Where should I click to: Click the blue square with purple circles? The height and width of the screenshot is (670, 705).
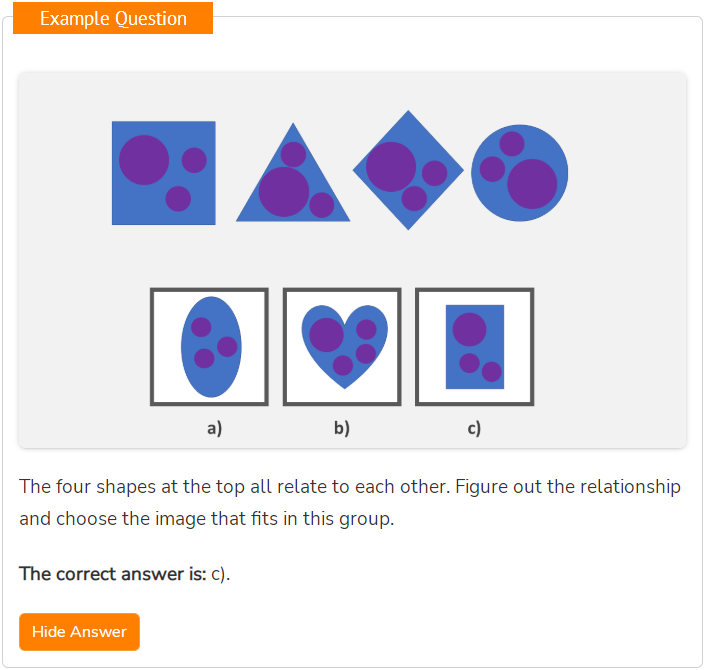point(164,173)
